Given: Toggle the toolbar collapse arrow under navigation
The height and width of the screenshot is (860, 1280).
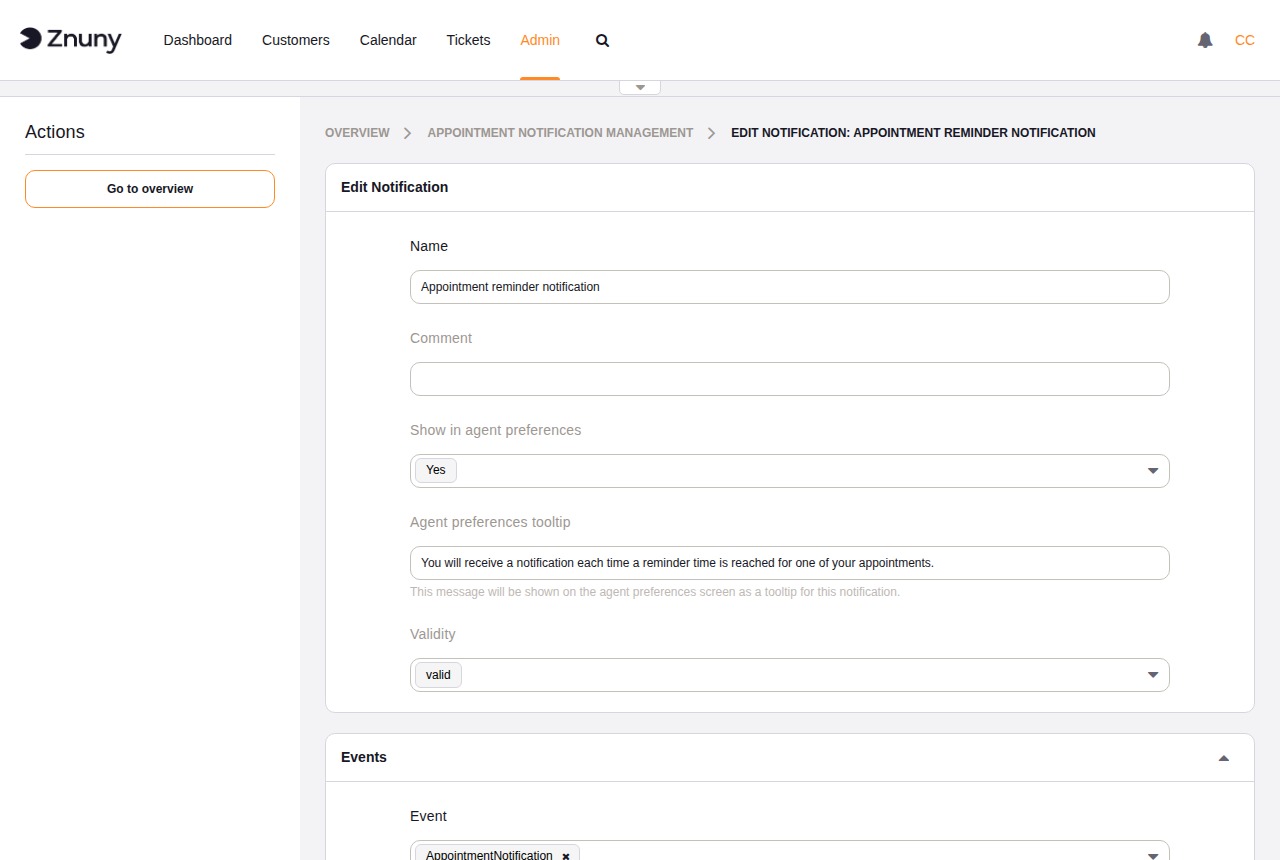Looking at the screenshot, I should coord(640,87).
